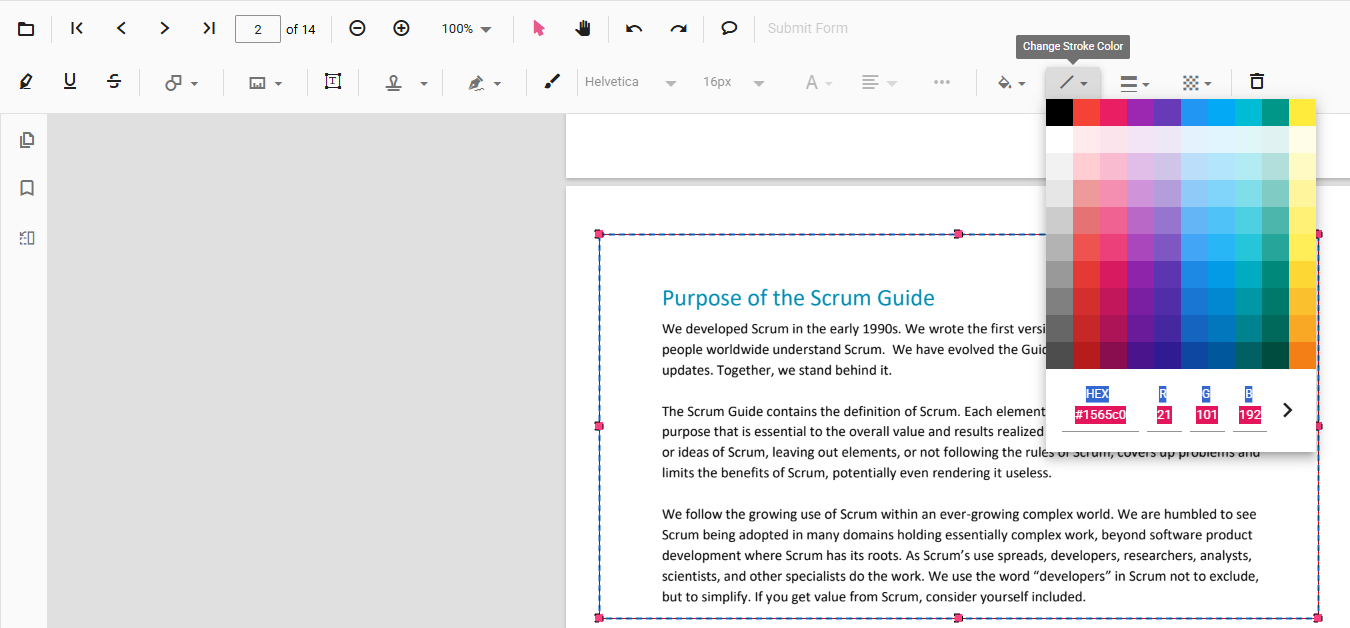Delete the selected annotation with trash icon

(1257, 82)
